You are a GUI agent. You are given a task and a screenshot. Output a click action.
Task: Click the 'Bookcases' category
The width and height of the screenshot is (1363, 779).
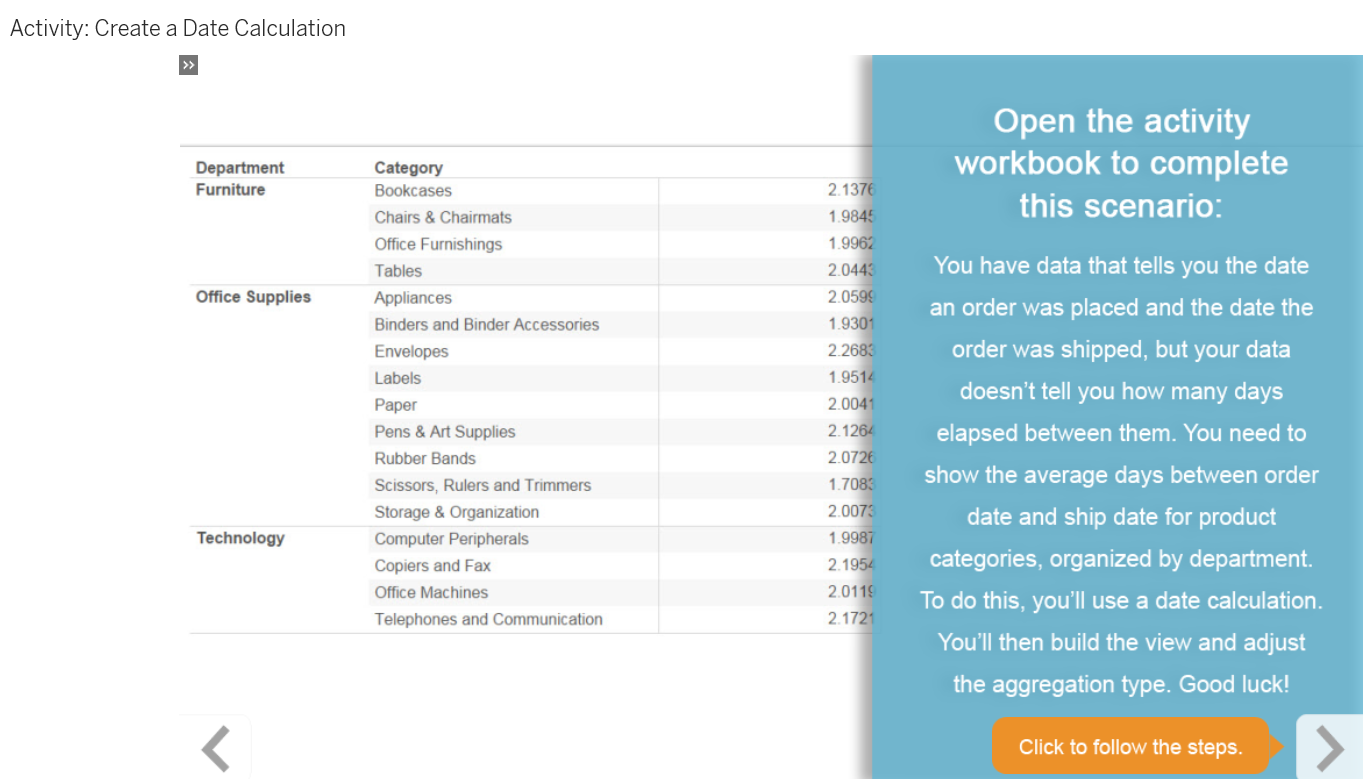tap(413, 190)
